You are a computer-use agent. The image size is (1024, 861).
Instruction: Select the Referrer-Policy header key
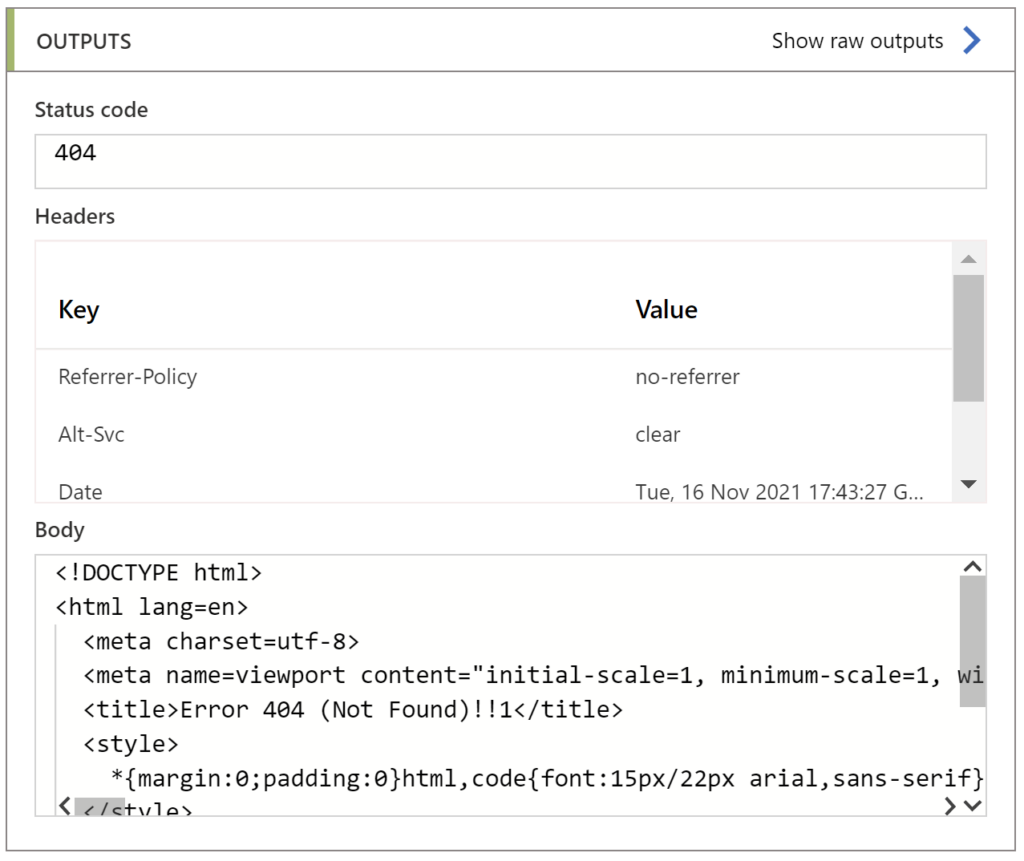(x=127, y=377)
